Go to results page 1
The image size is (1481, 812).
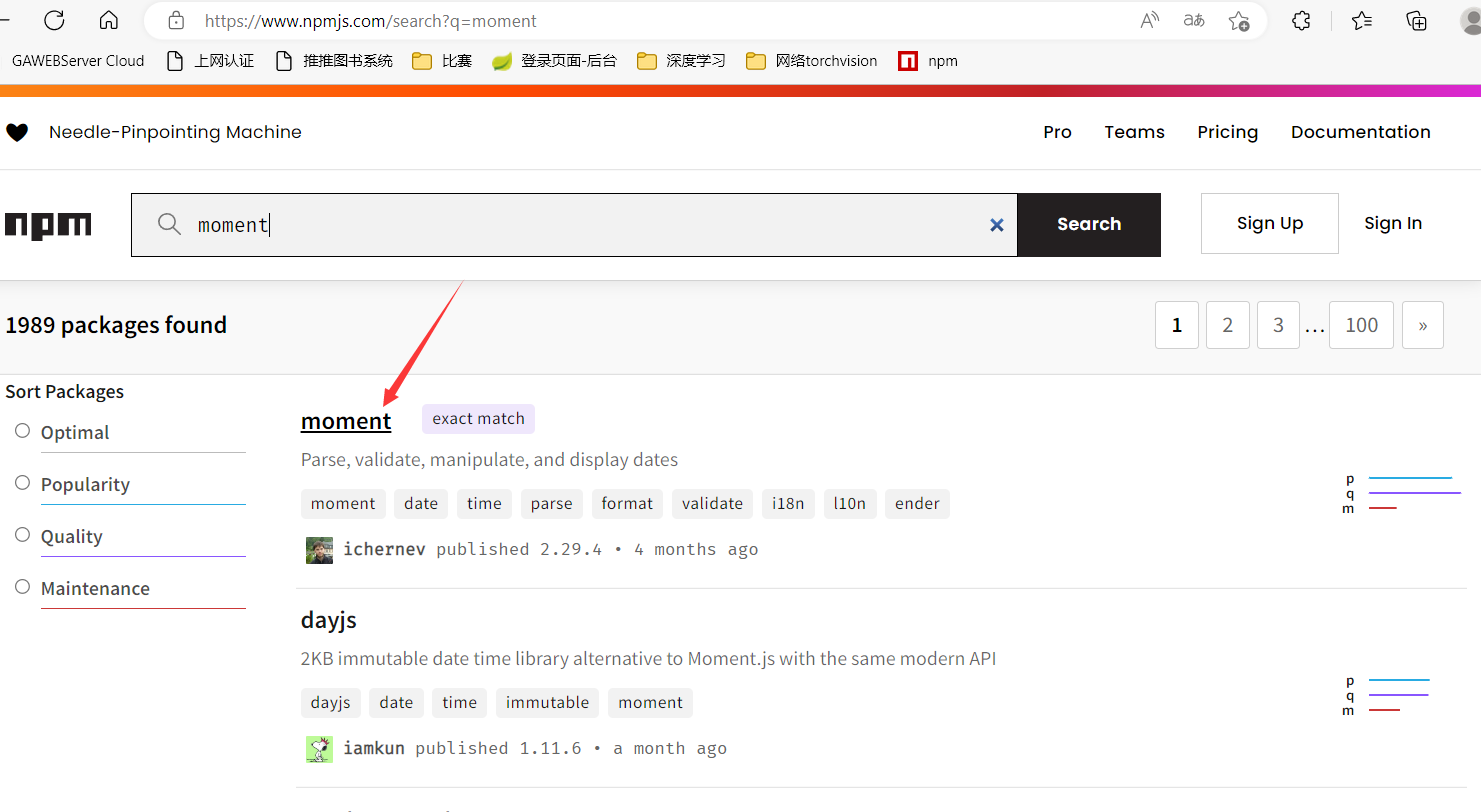coord(1177,325)
